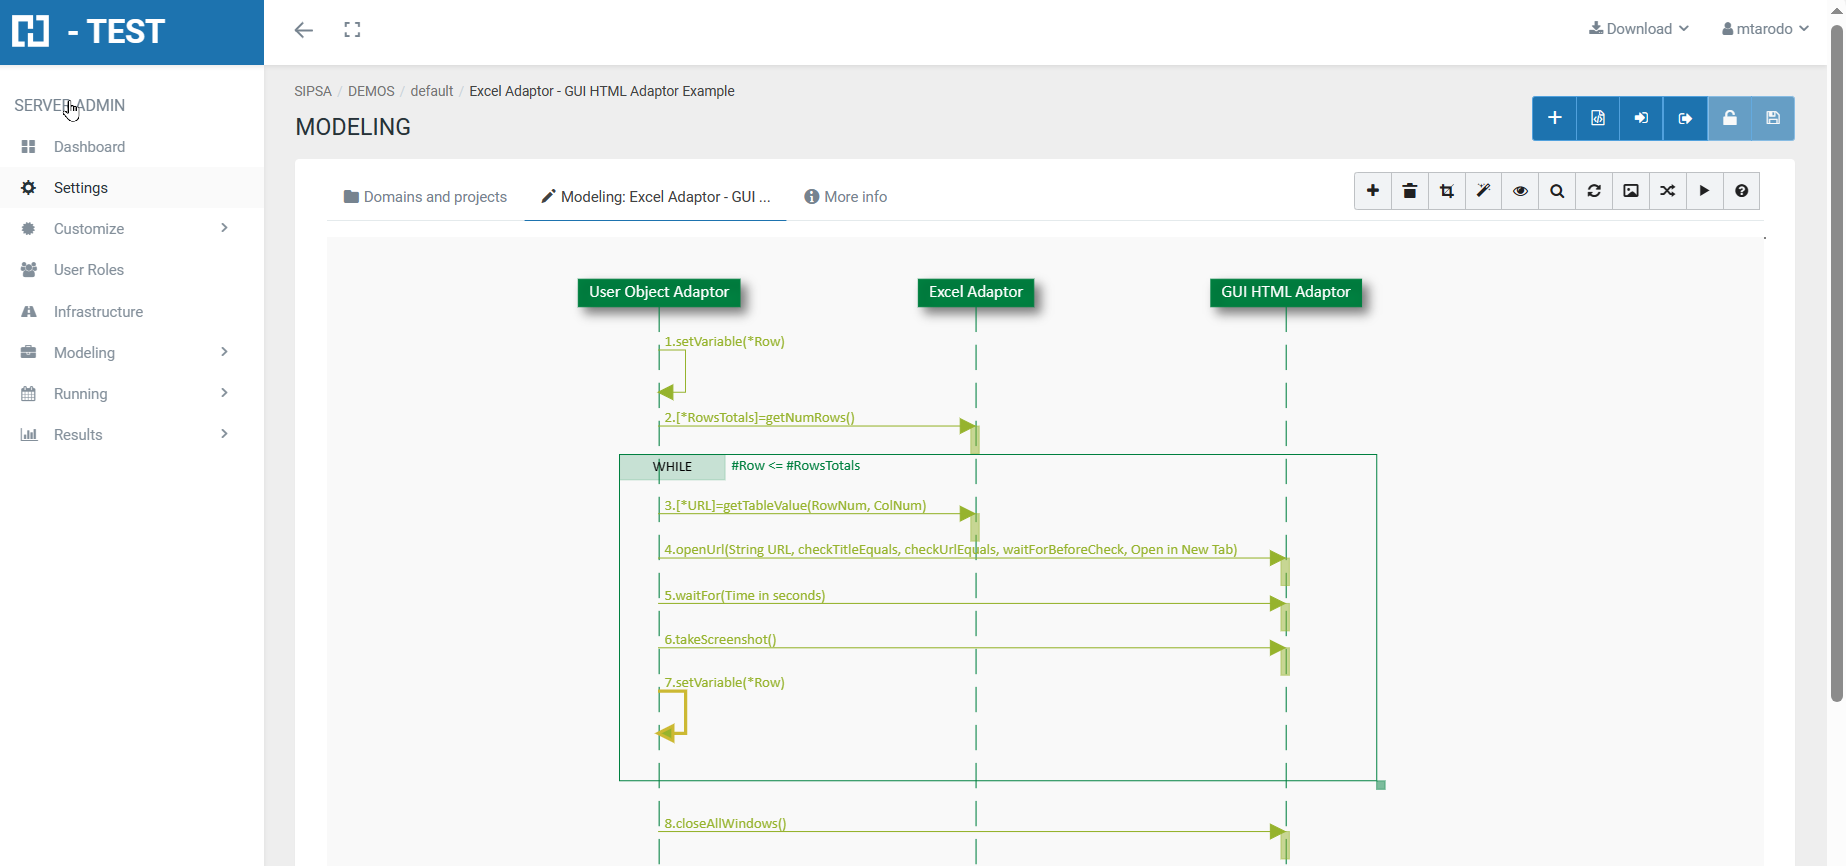Click the magnifier search icon in diagram toolbar
The image size is (1846, 866).
[x=1557, y=191]
